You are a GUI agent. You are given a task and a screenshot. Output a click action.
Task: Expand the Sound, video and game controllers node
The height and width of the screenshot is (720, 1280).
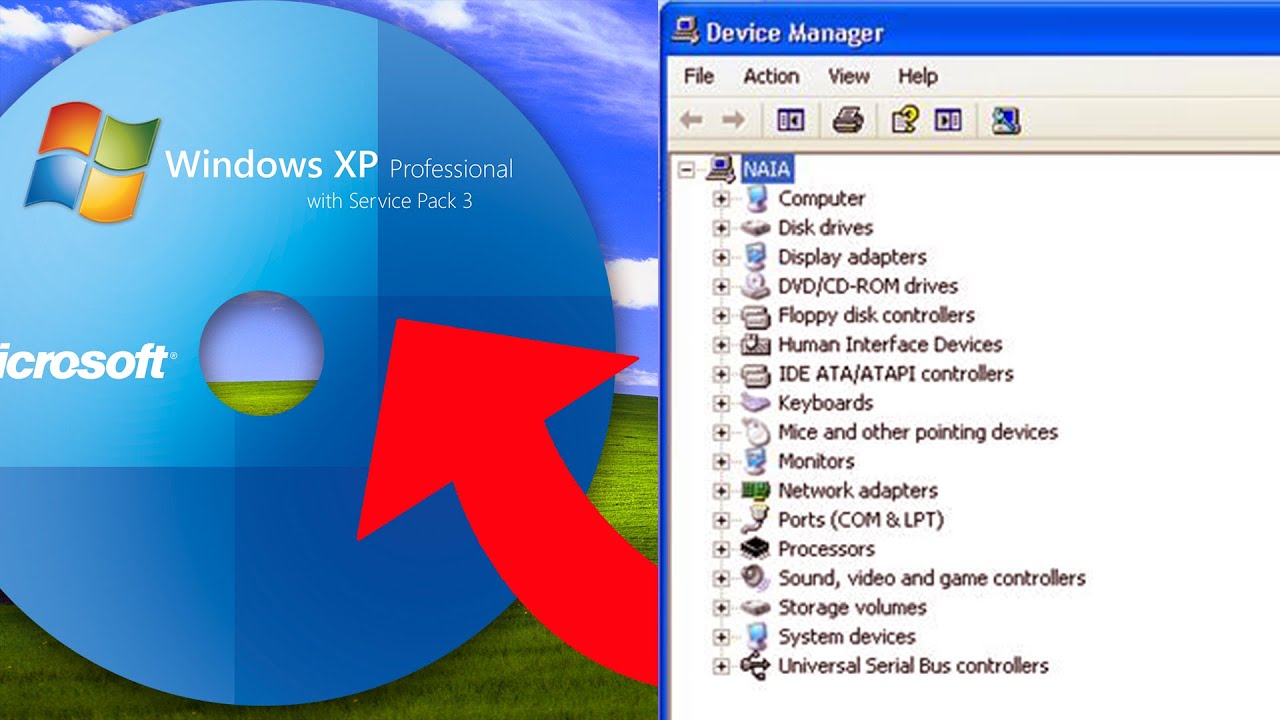722,578
